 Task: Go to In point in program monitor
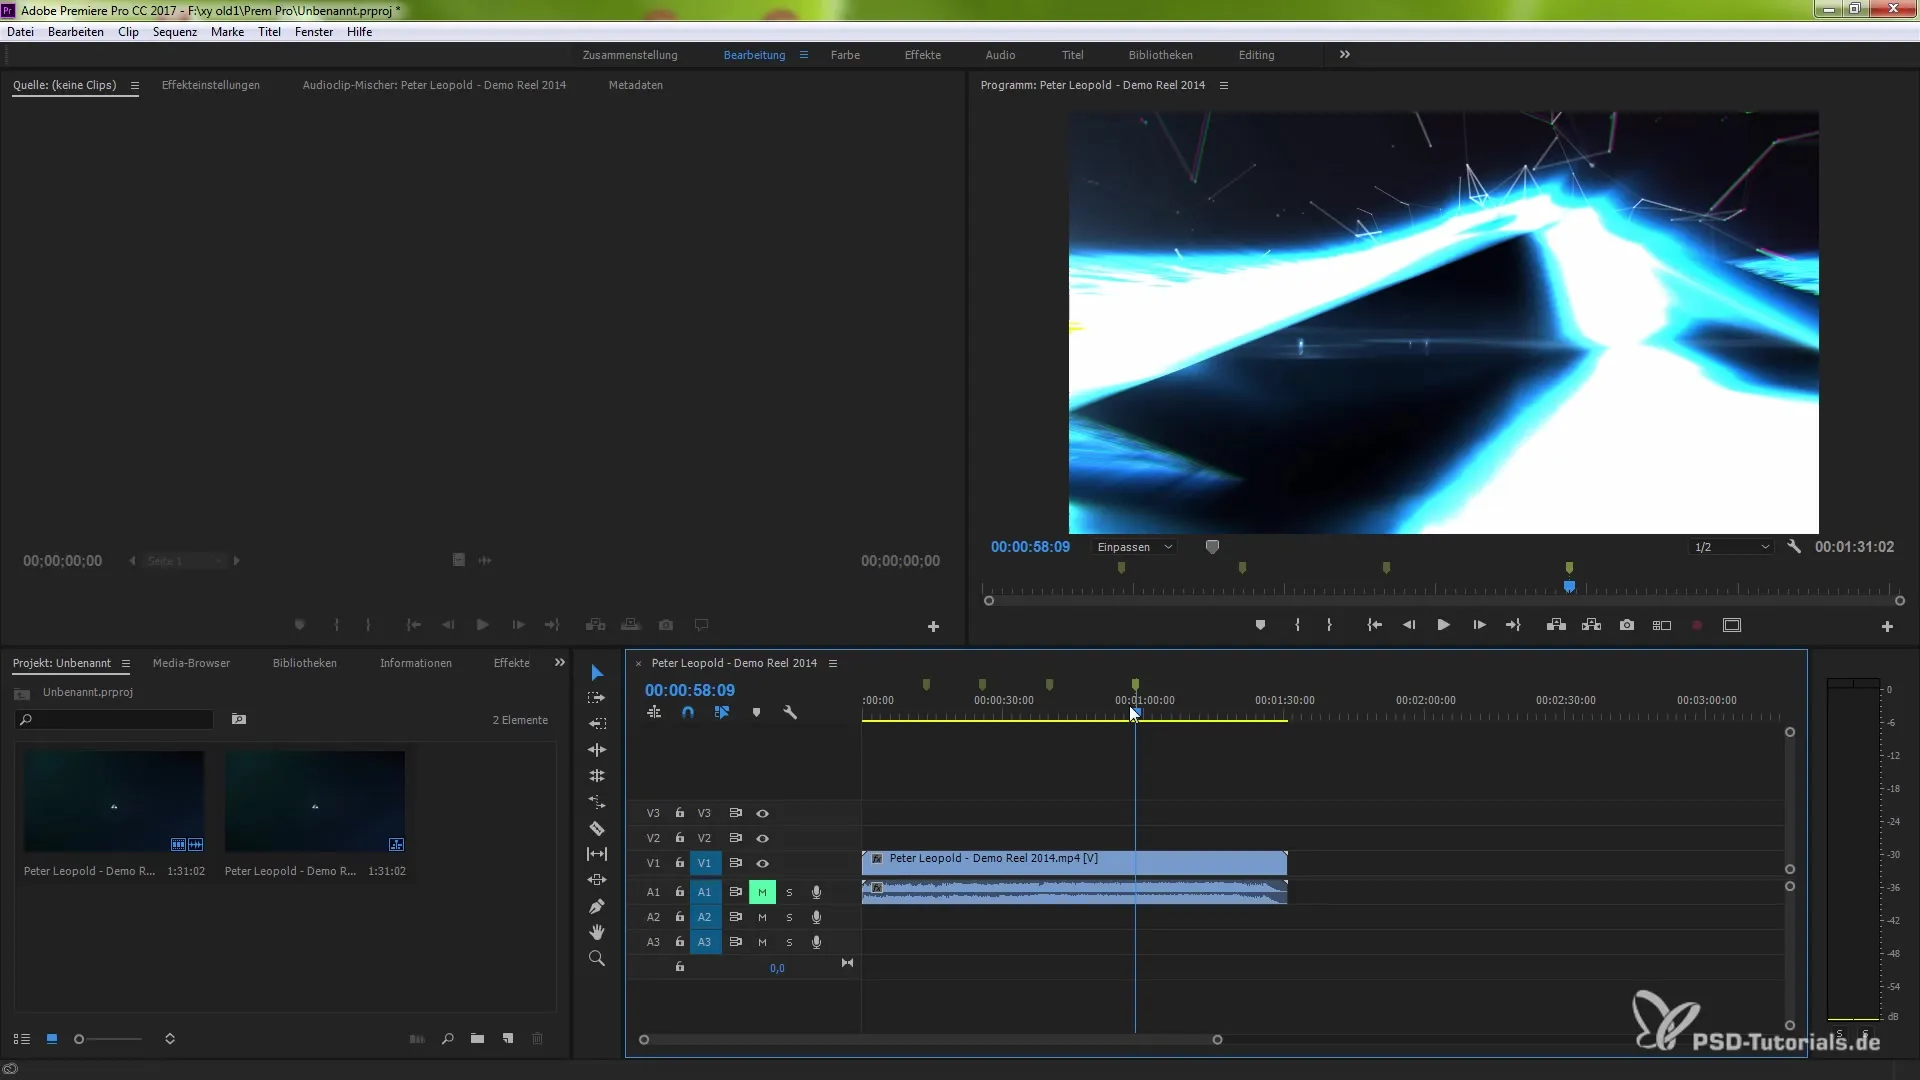tap(1375, 625)
